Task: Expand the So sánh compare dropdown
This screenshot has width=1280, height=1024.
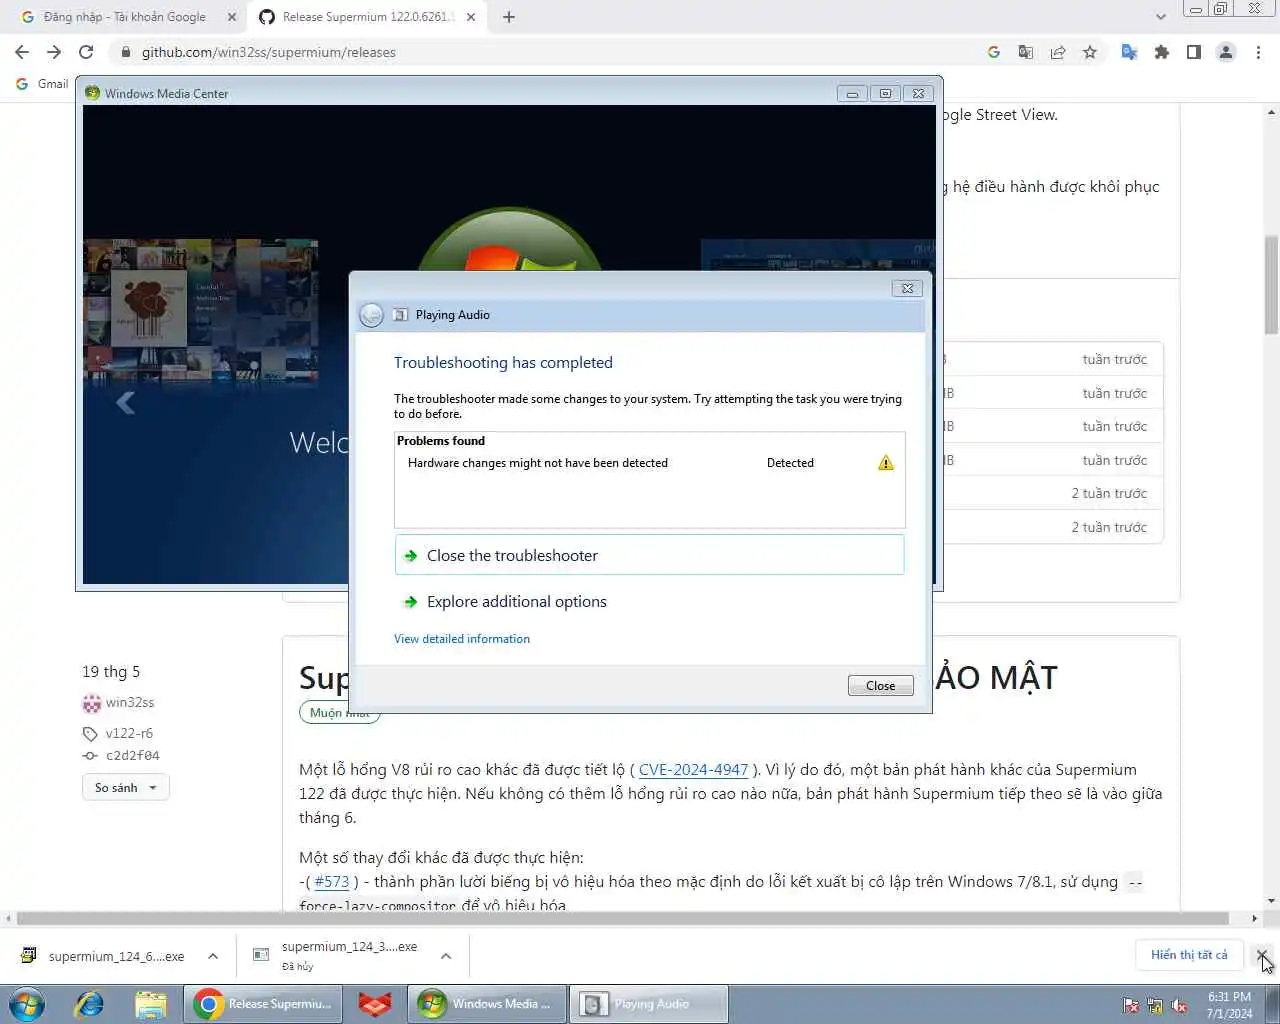Action: pos(126,788)
